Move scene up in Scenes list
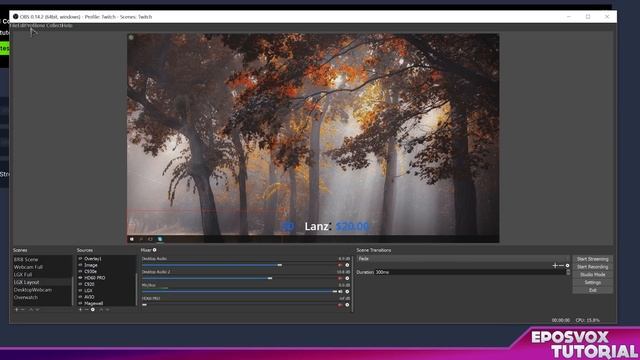 [x=31, y=310]
